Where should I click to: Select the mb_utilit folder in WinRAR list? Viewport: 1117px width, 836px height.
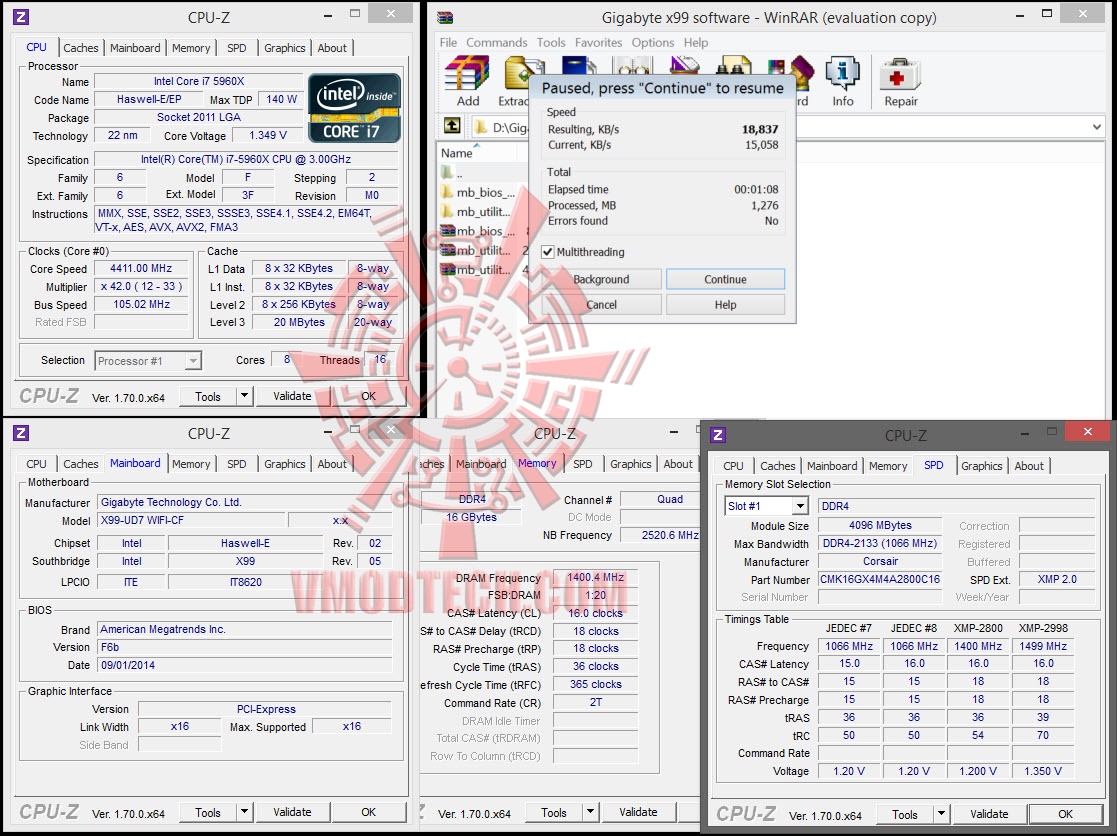pyautogui.click(x=476, y=211)
